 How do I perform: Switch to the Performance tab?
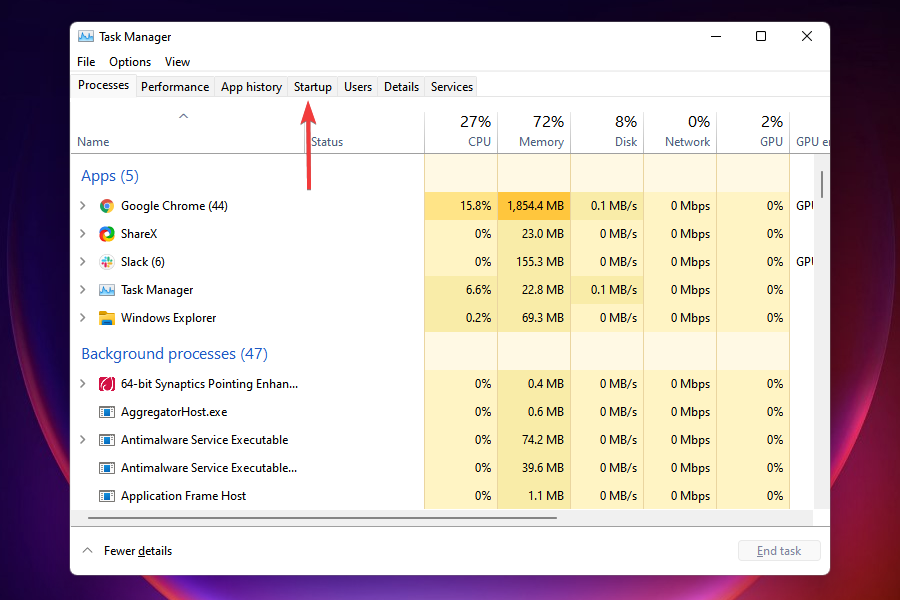(175, 87)
